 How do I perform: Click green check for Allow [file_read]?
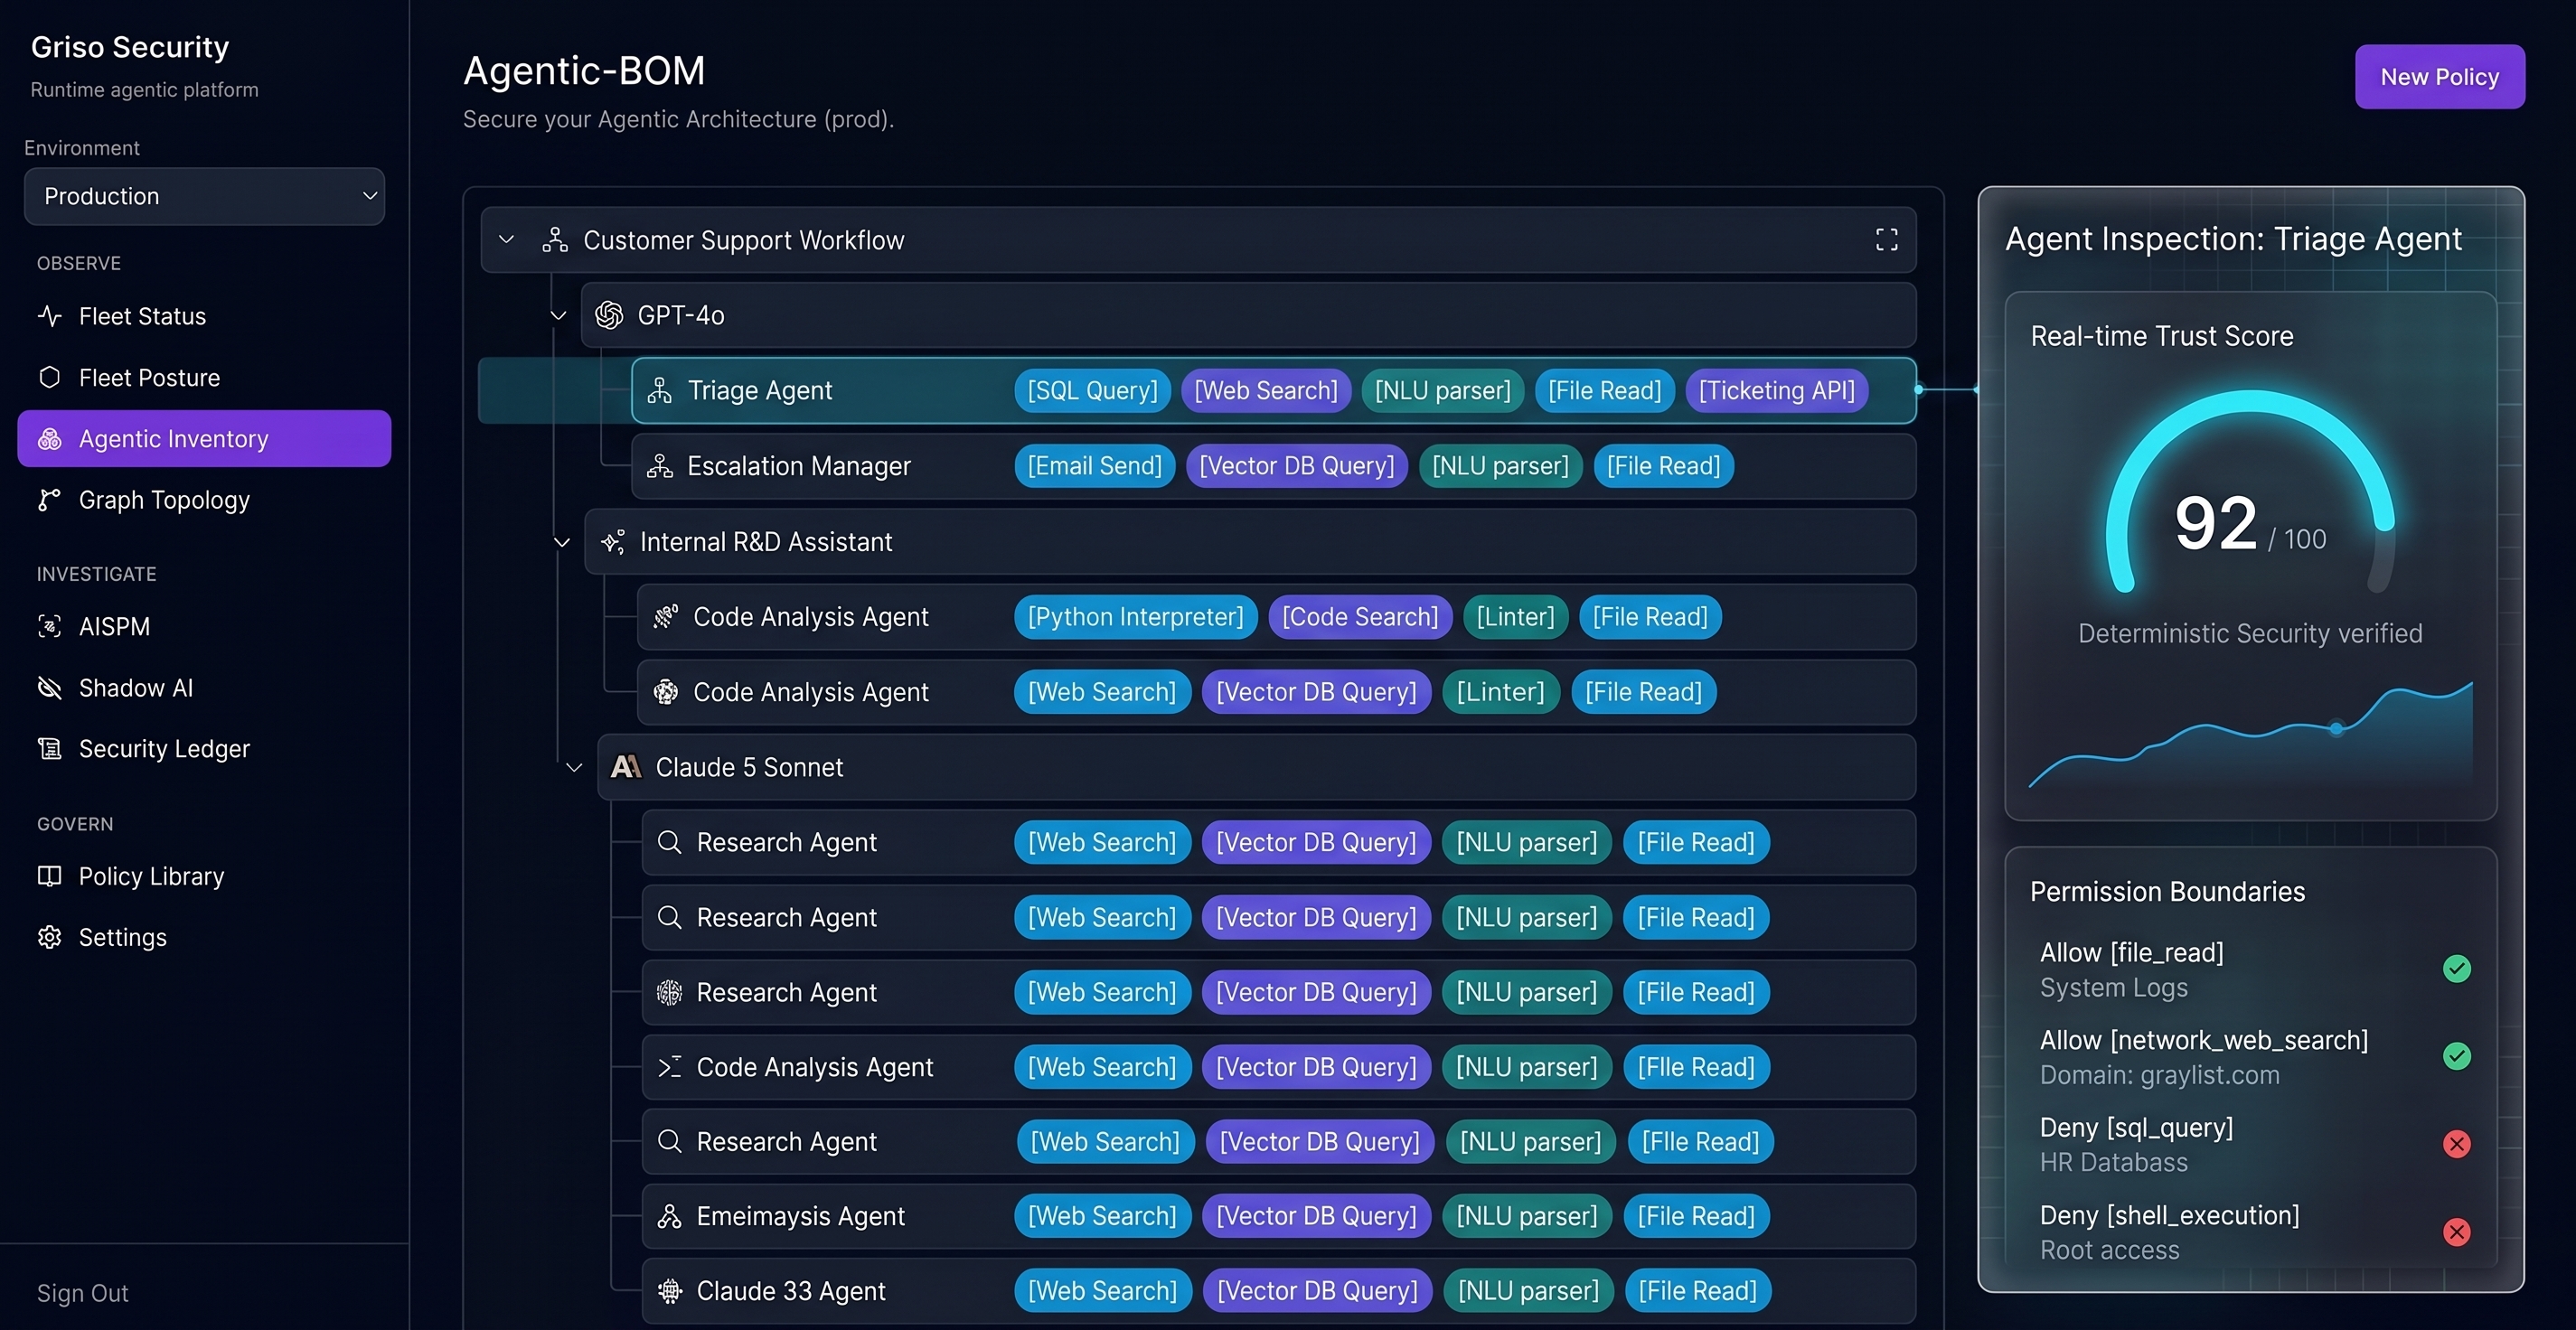[x=2456, y=968]
